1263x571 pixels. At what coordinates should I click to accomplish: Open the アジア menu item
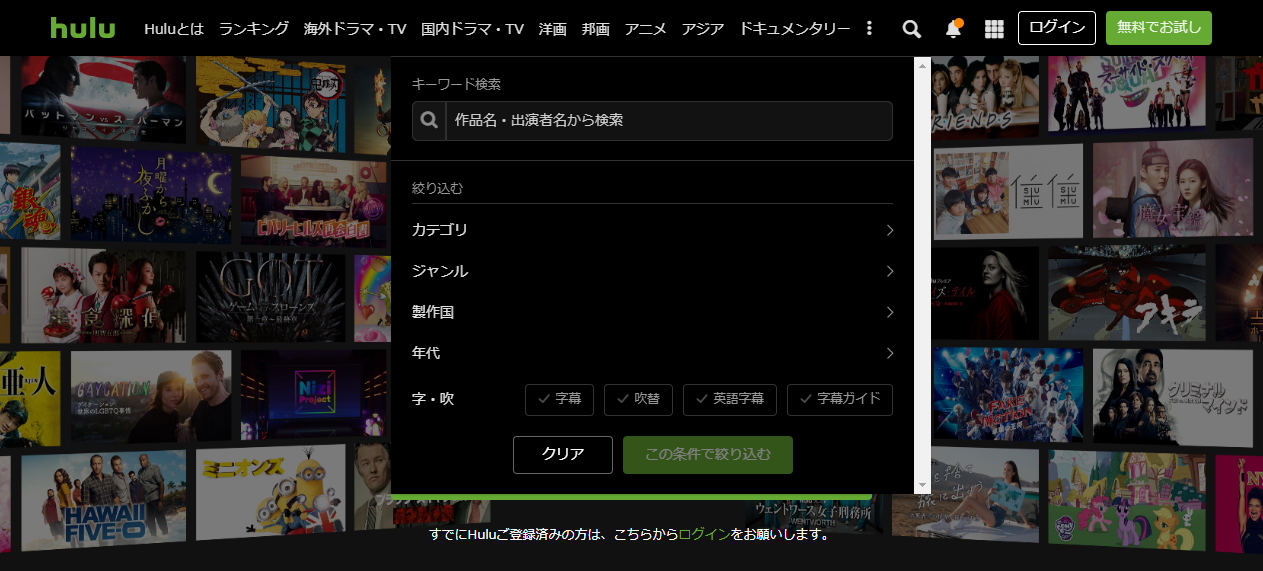703,29
